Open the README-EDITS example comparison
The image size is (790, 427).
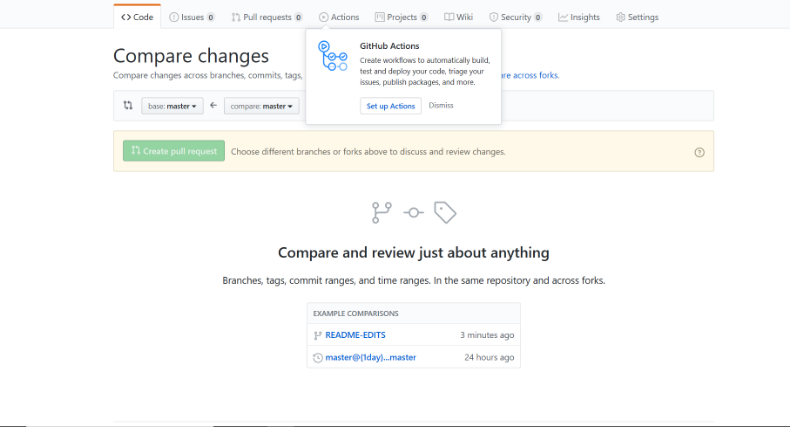point(355,335)
